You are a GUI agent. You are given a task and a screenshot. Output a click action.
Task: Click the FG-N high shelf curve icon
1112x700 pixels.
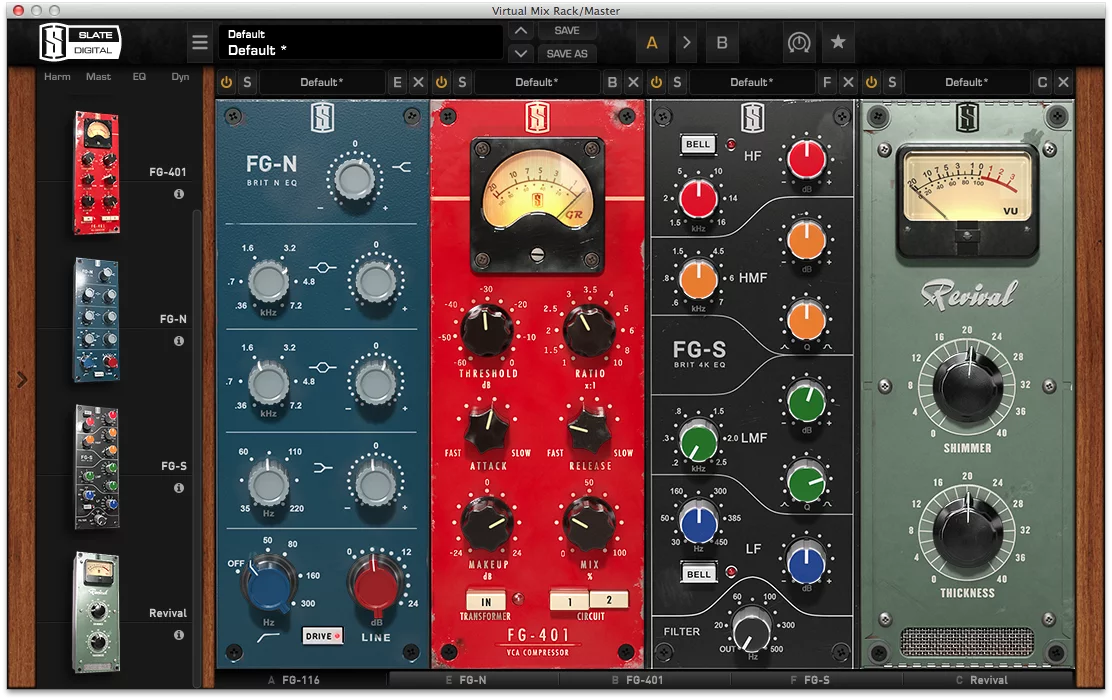[402, 167]
